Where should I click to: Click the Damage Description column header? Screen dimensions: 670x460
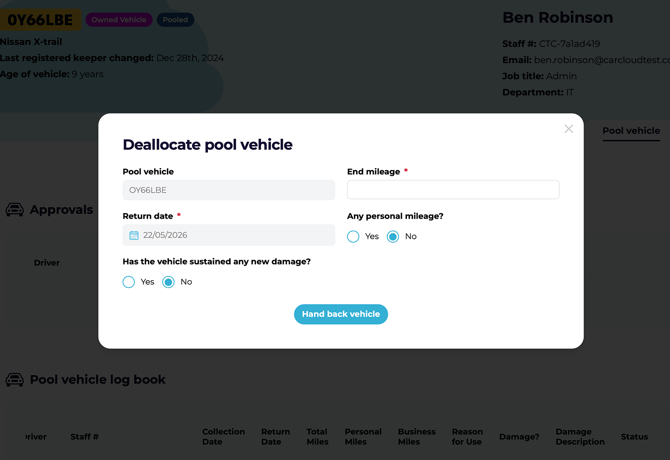coord(580,437)
